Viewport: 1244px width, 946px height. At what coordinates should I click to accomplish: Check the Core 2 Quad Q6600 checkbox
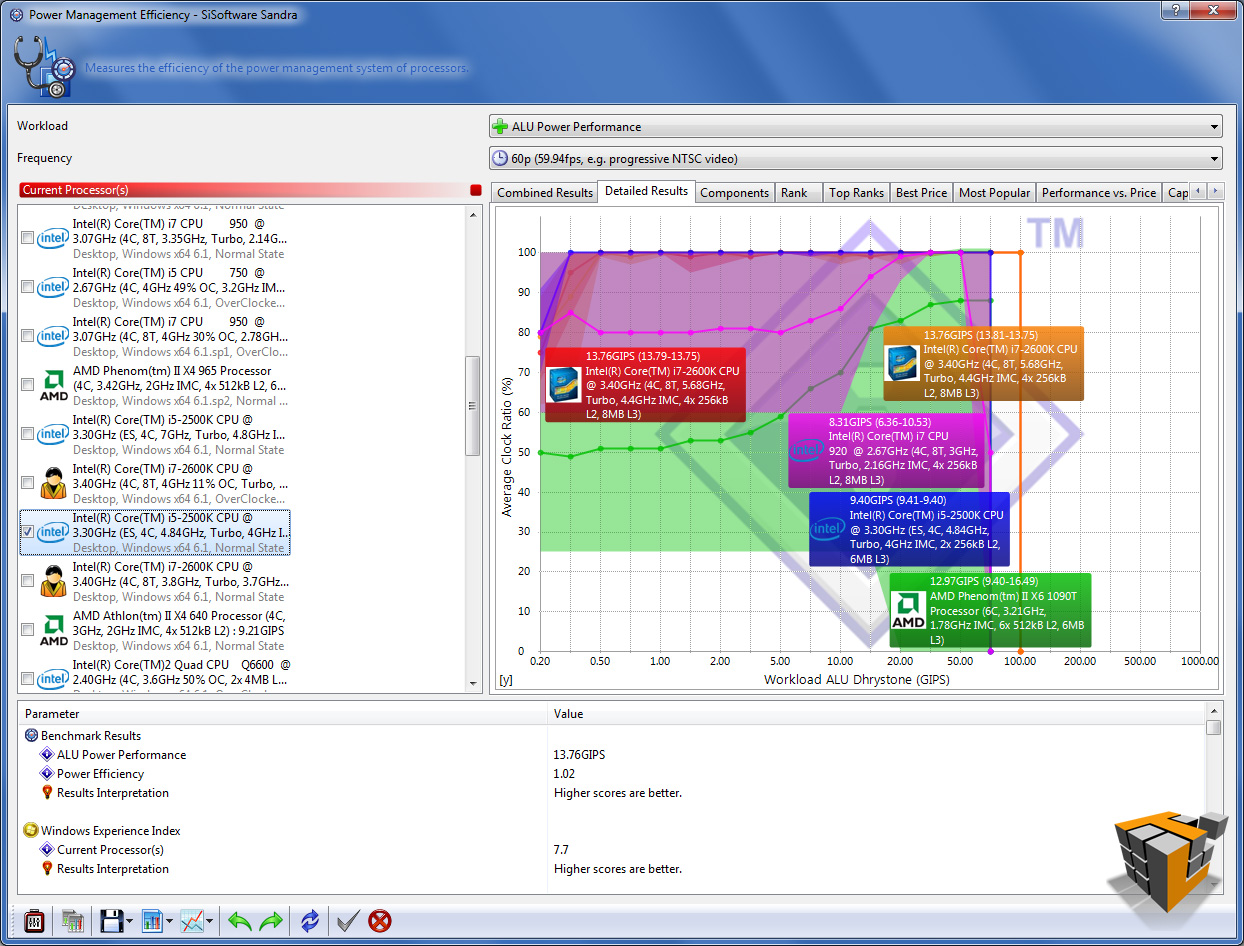(x=27, y=680)
